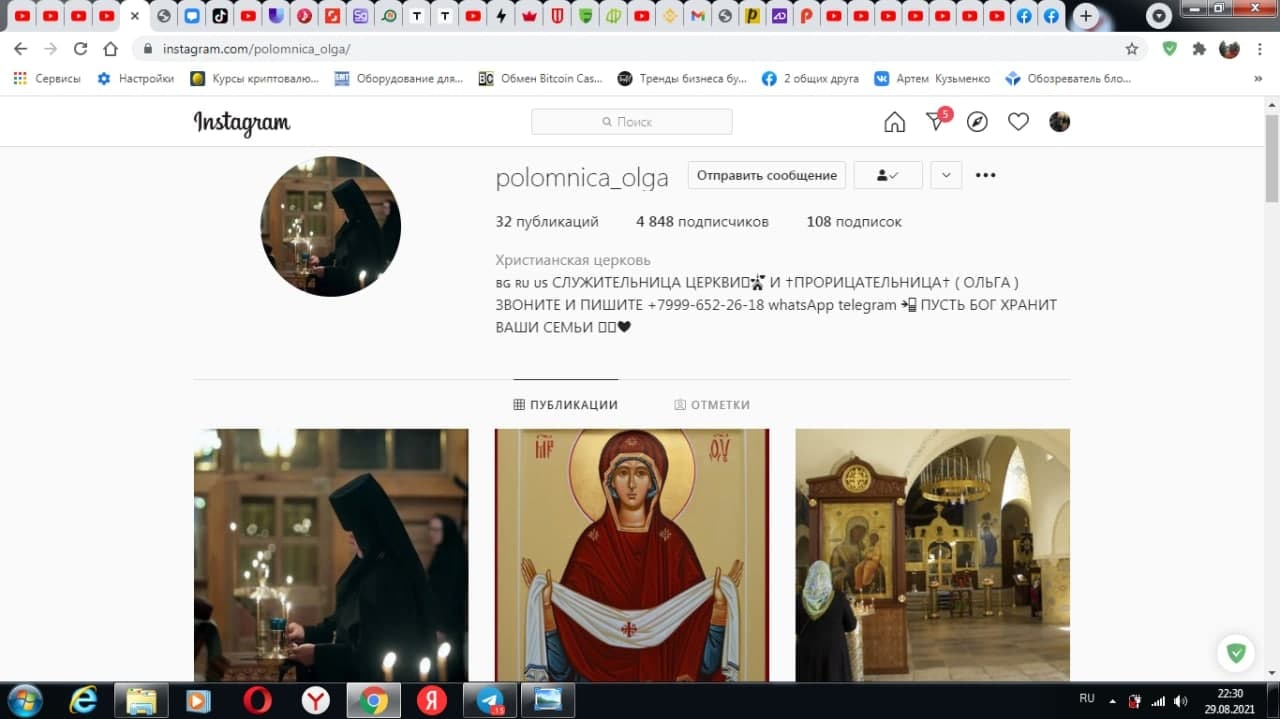Open Оборудование для... bookmark
This screenshot has height=719, width=1280.
pyautogui.click(x=399, y=78)
